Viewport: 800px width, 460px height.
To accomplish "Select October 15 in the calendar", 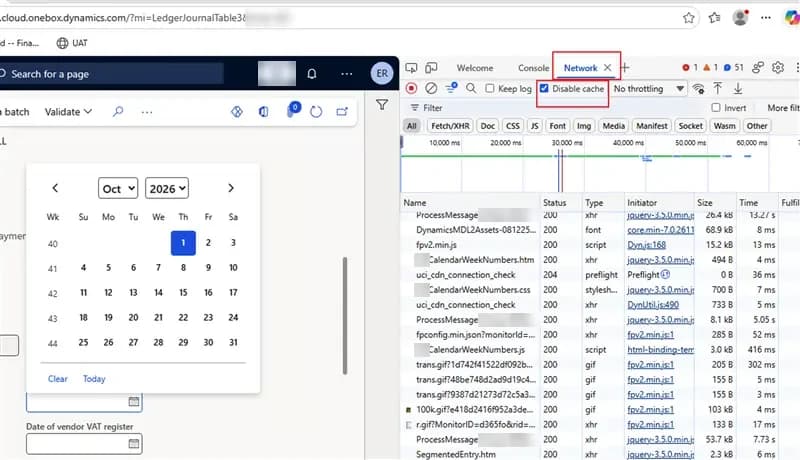I will (x=183, y=293).
